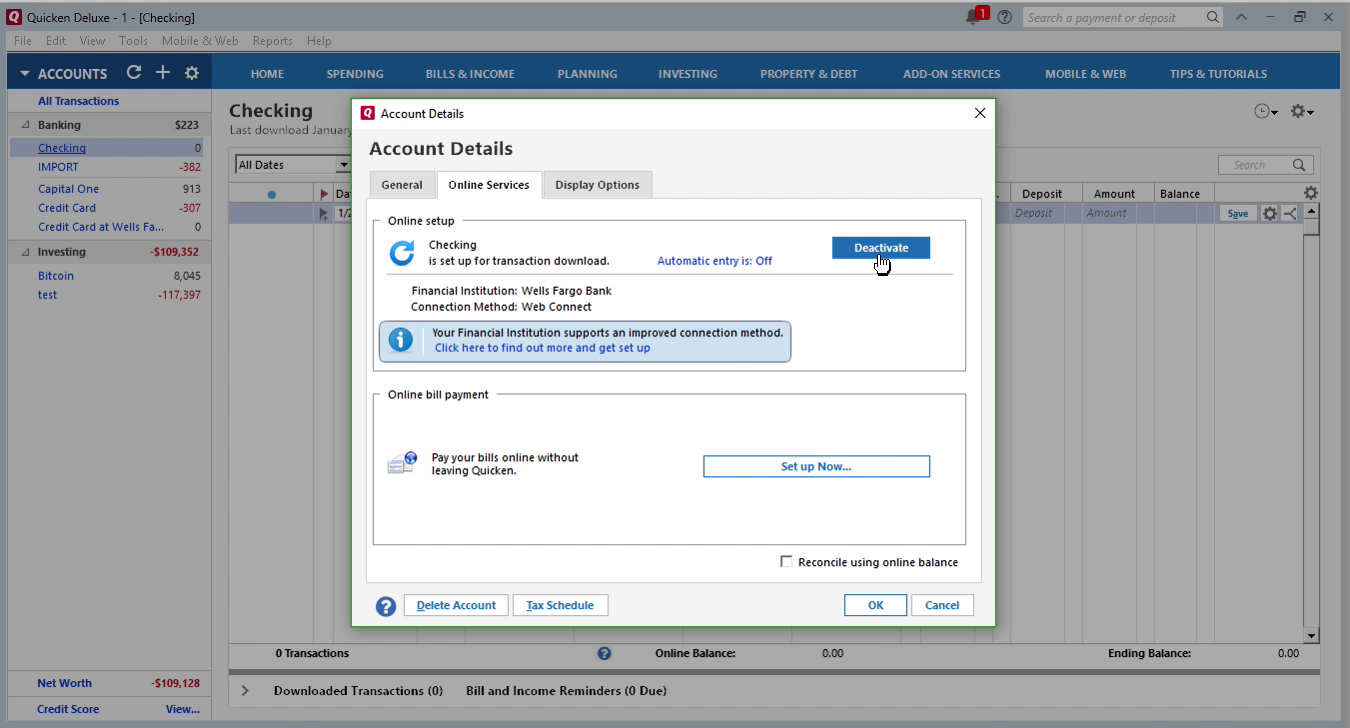Image resolution: width=1350 pixels, height=728 pixels.
Task: Click the search magnifier in title bar
Action: 1212,17
